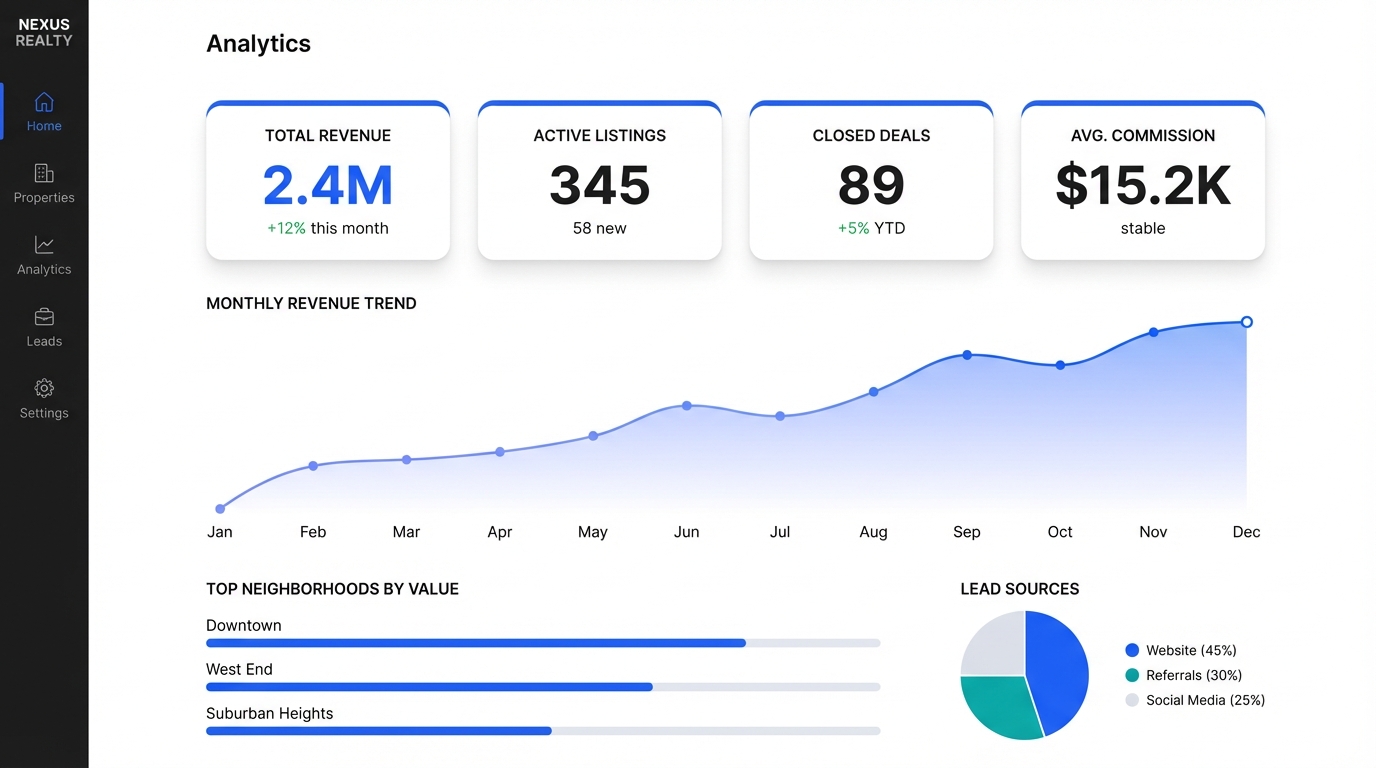Click the blue Website legend color dot
Viewport: 1376px width, 768px height.
click(1130, 650)
